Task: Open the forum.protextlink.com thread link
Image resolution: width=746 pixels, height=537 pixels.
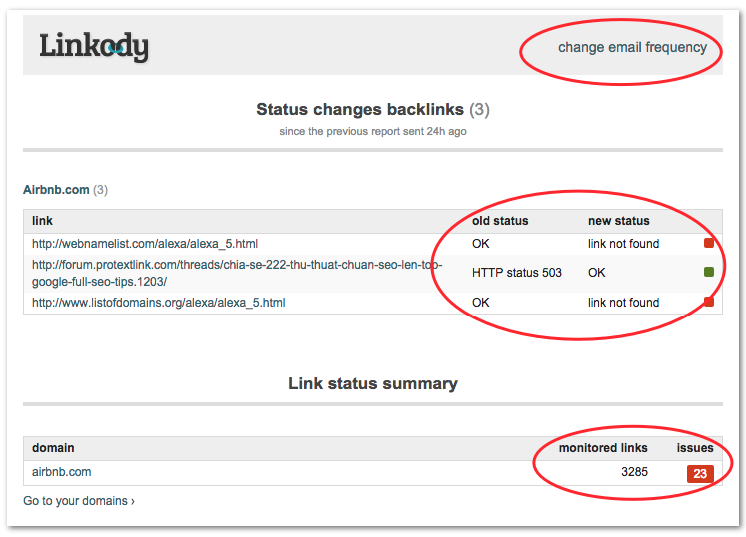Action: point(237,273)
